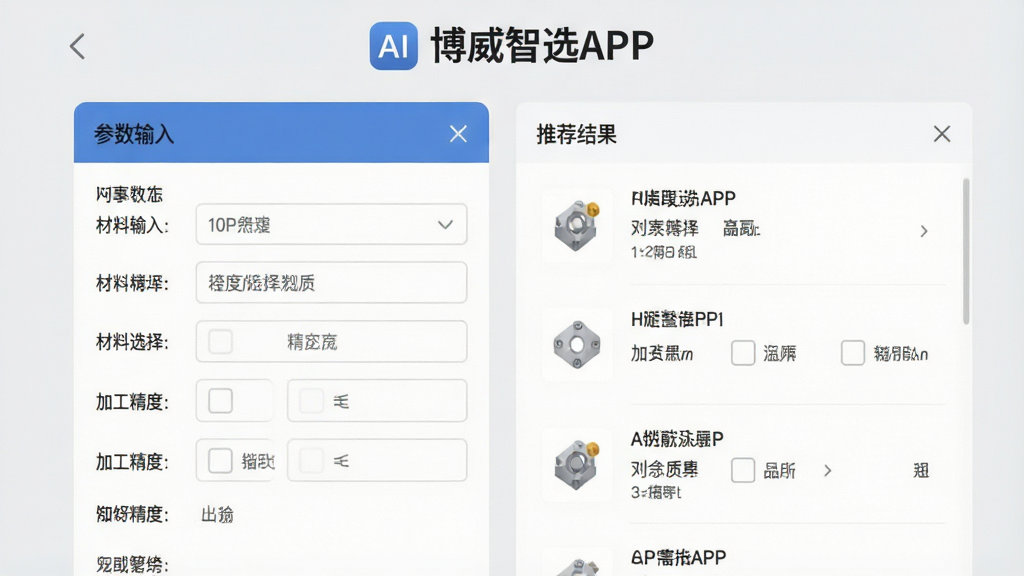Click the 博威智选APP title
Viewport: 1024px width, 576px height.
click(x=542, y=46)
